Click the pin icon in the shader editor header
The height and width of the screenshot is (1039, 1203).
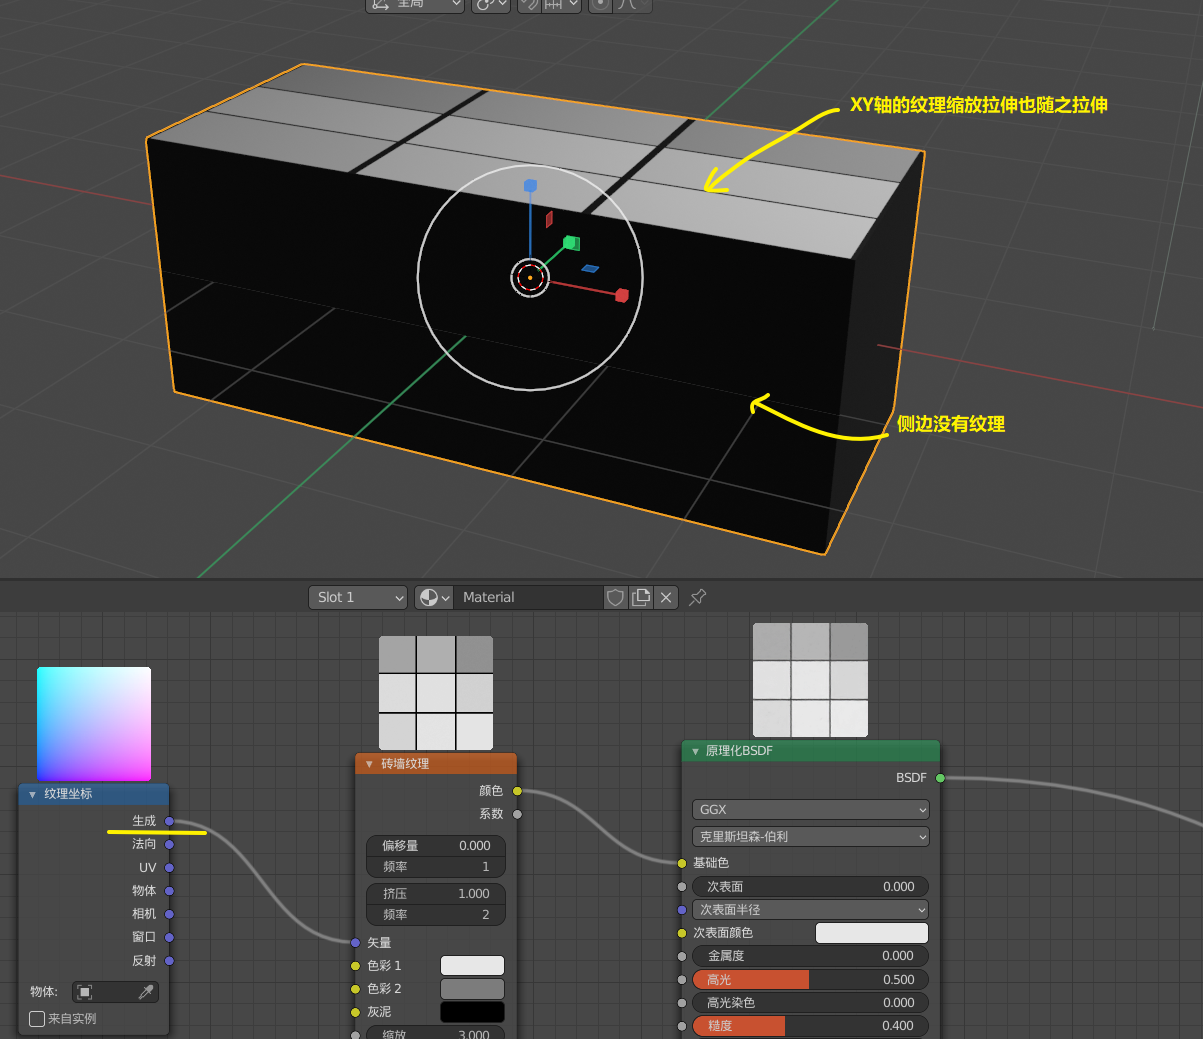pos(696,597)
